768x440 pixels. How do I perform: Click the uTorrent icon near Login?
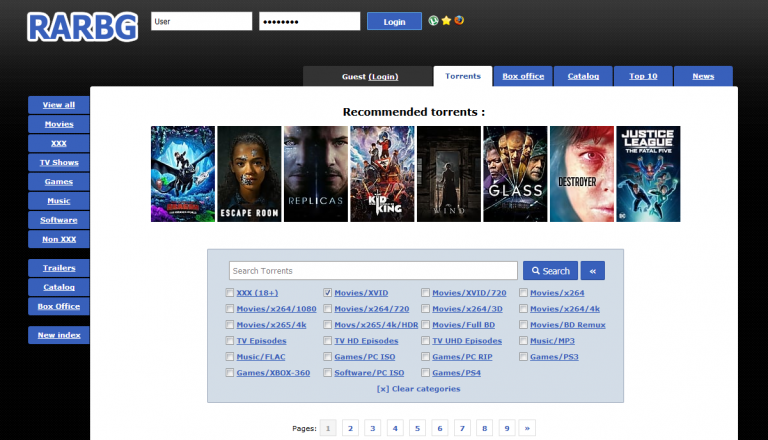(433, 21)
